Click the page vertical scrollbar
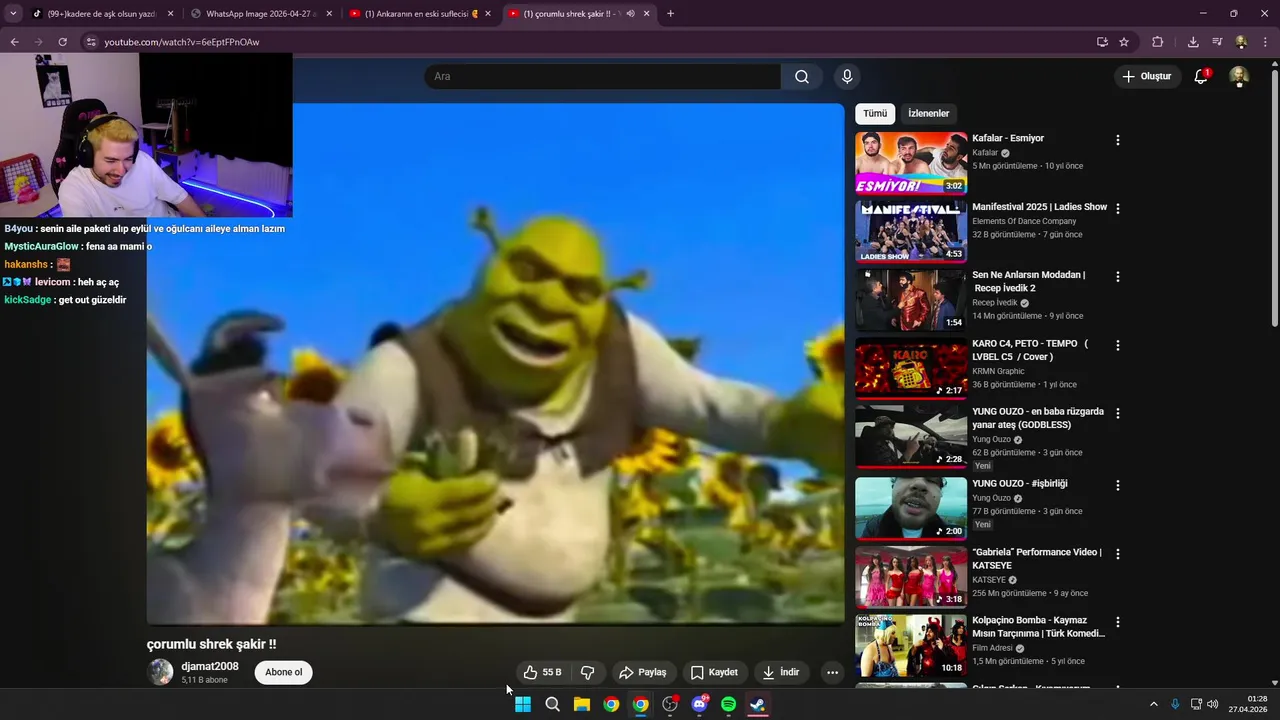The image size is (1280, 720). [x=1274, y=200]
